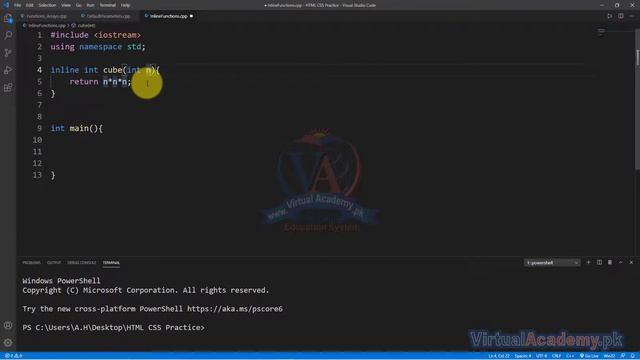This screenshot has height=360, width=640.
Task: Click the VS Code logo in title bar
Action: [6, 5]
